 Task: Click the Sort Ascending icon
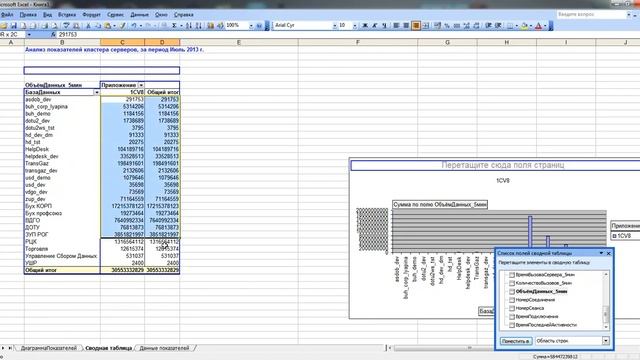[189, 26]
